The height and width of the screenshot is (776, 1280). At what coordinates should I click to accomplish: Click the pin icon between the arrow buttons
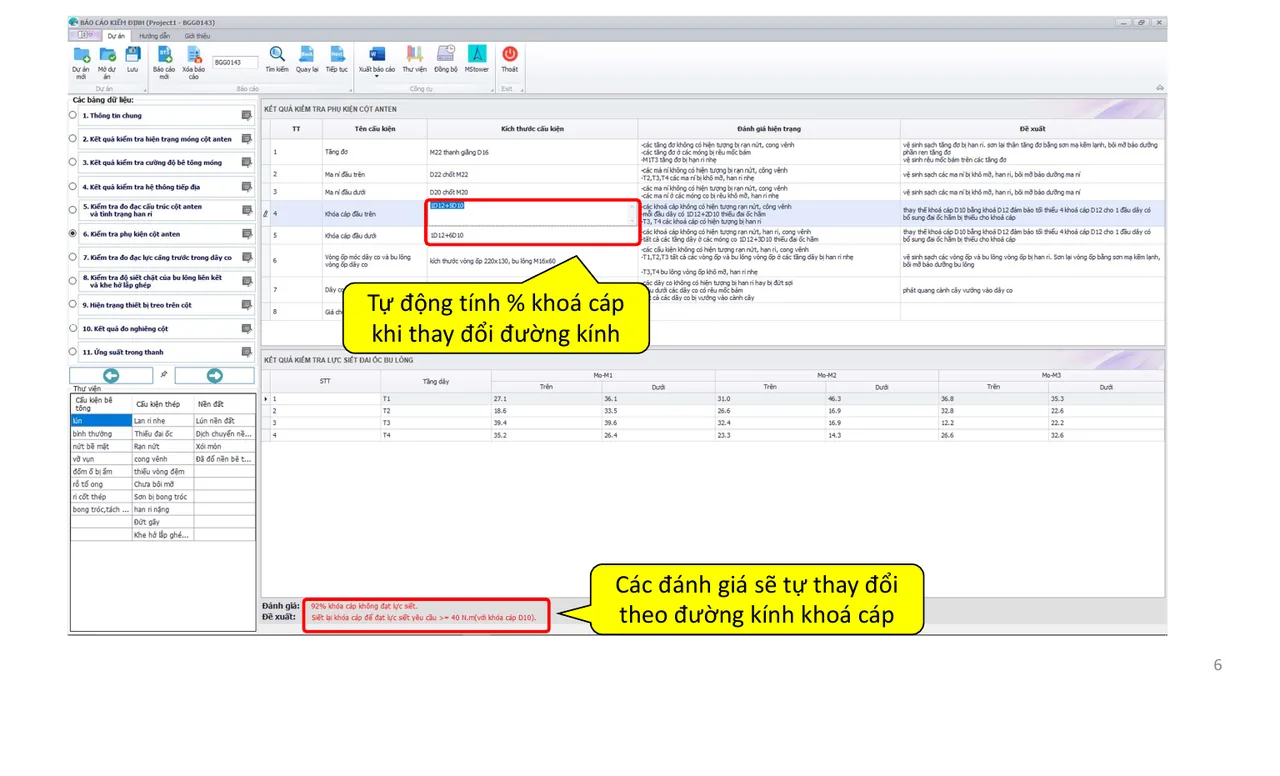pyautogui.click(x=164, y=375)
